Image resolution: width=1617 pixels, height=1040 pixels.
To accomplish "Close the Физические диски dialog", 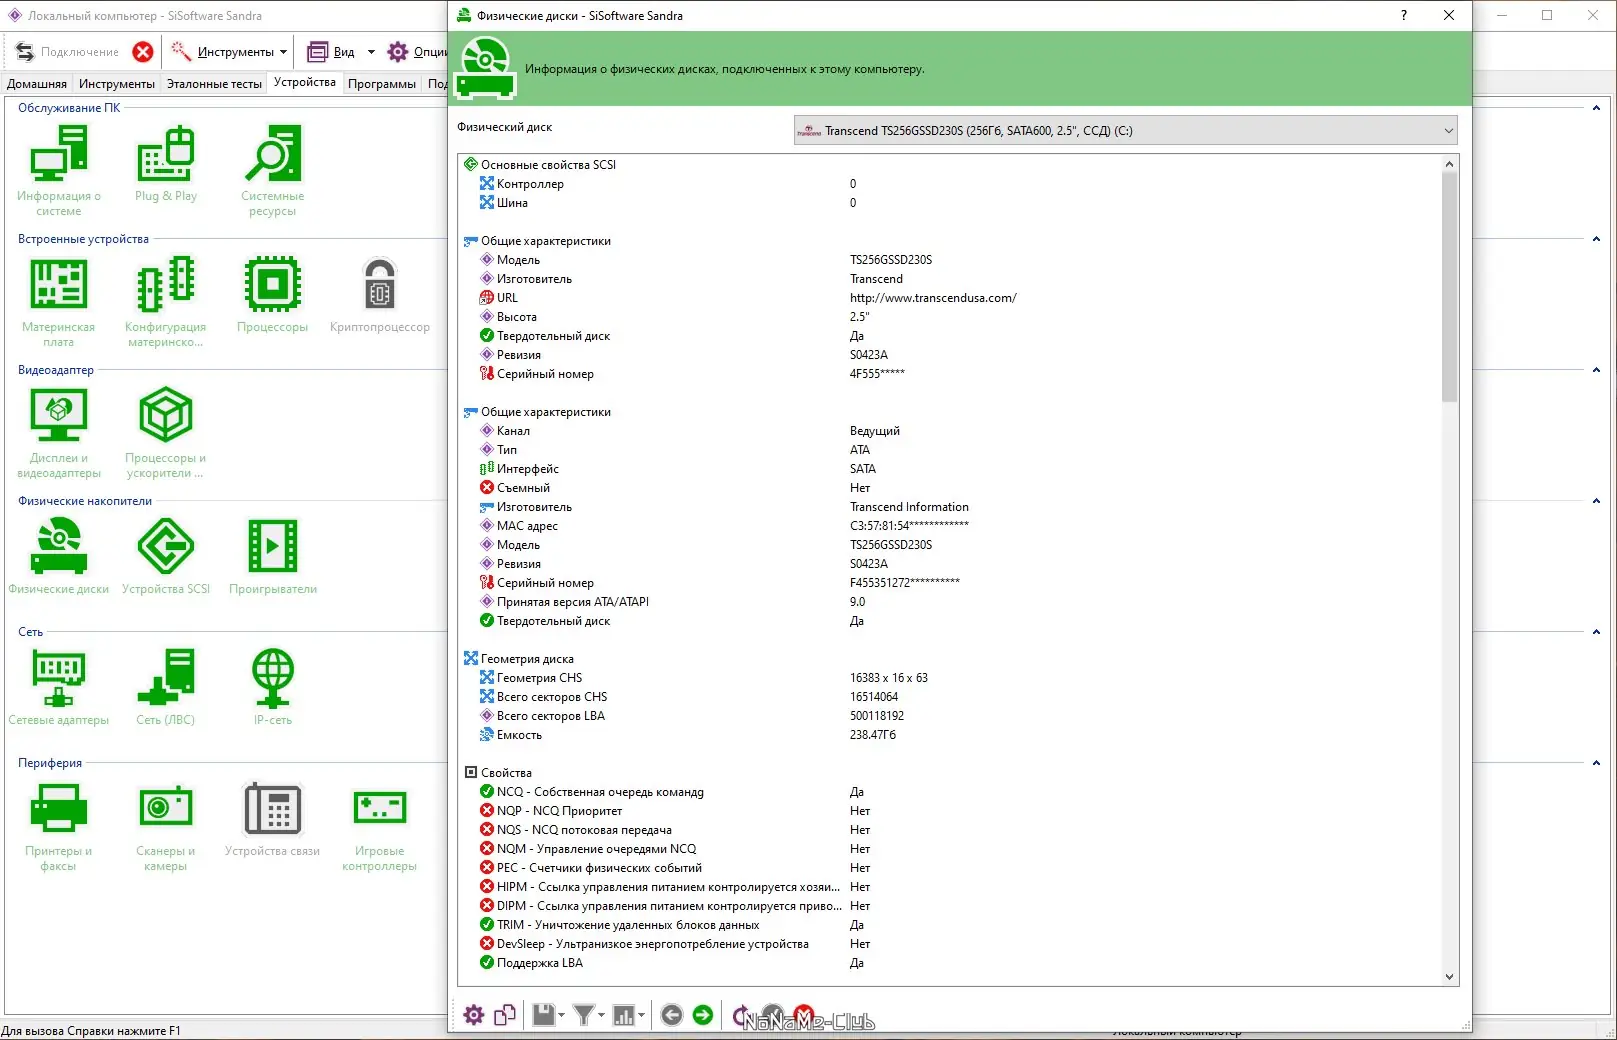I will [1449, 15].
